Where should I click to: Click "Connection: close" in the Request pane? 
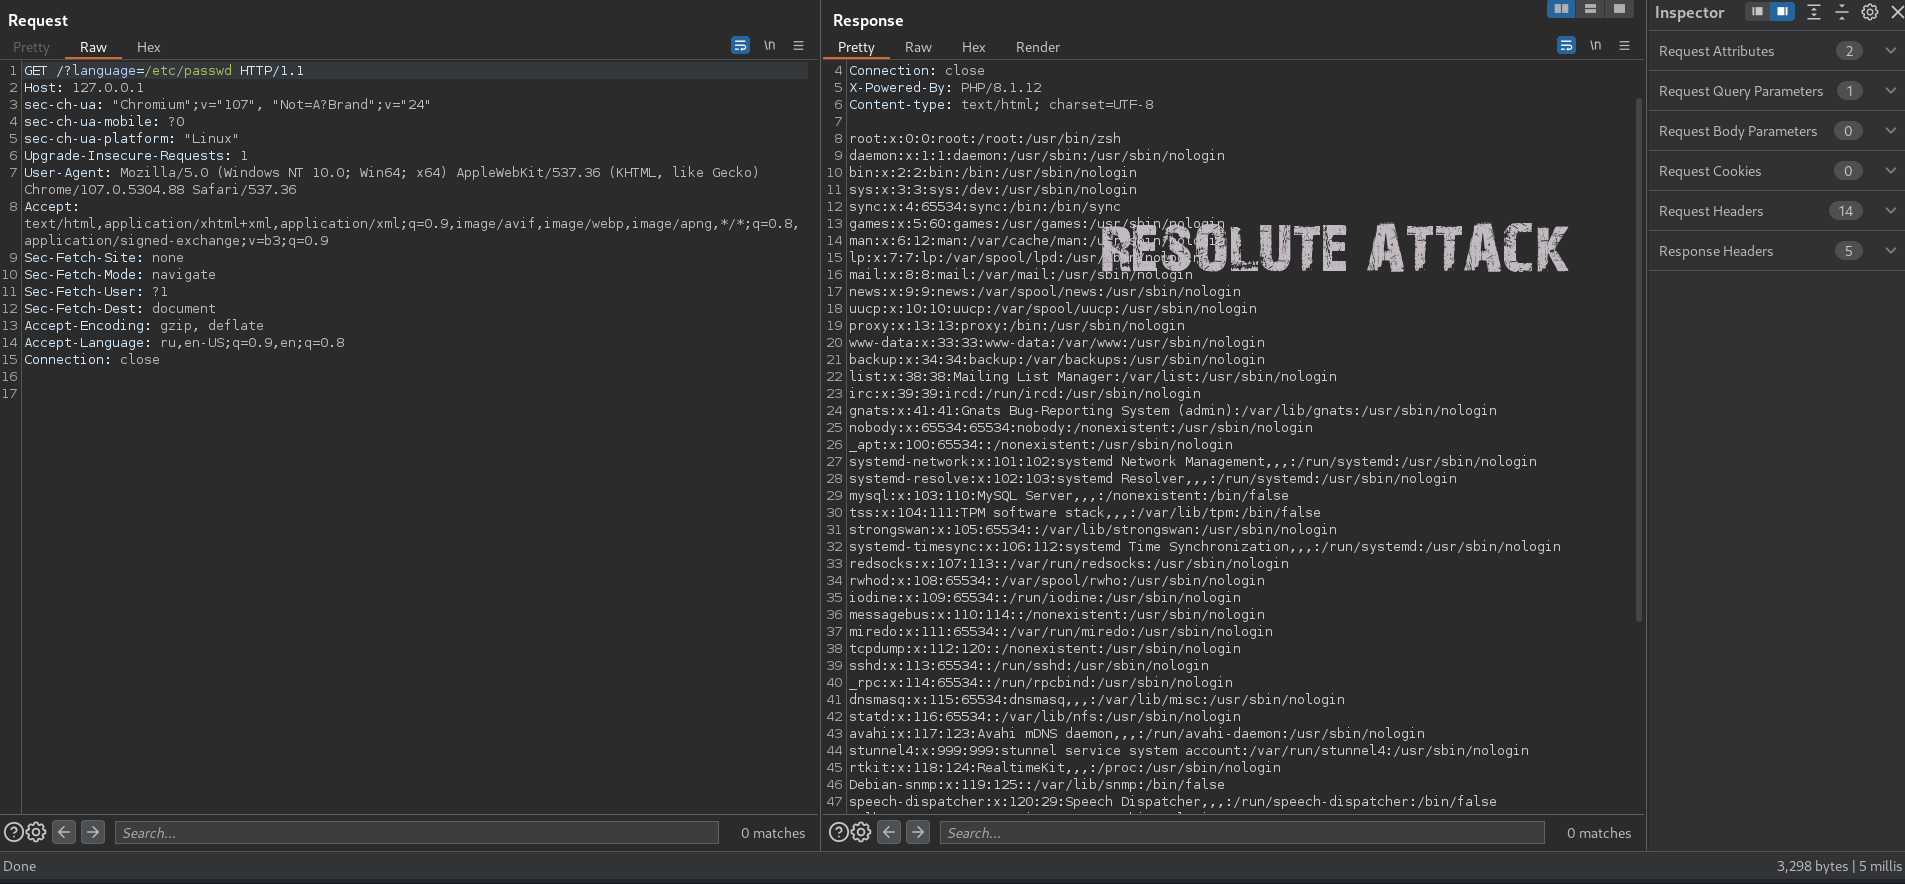pos(92,360)
